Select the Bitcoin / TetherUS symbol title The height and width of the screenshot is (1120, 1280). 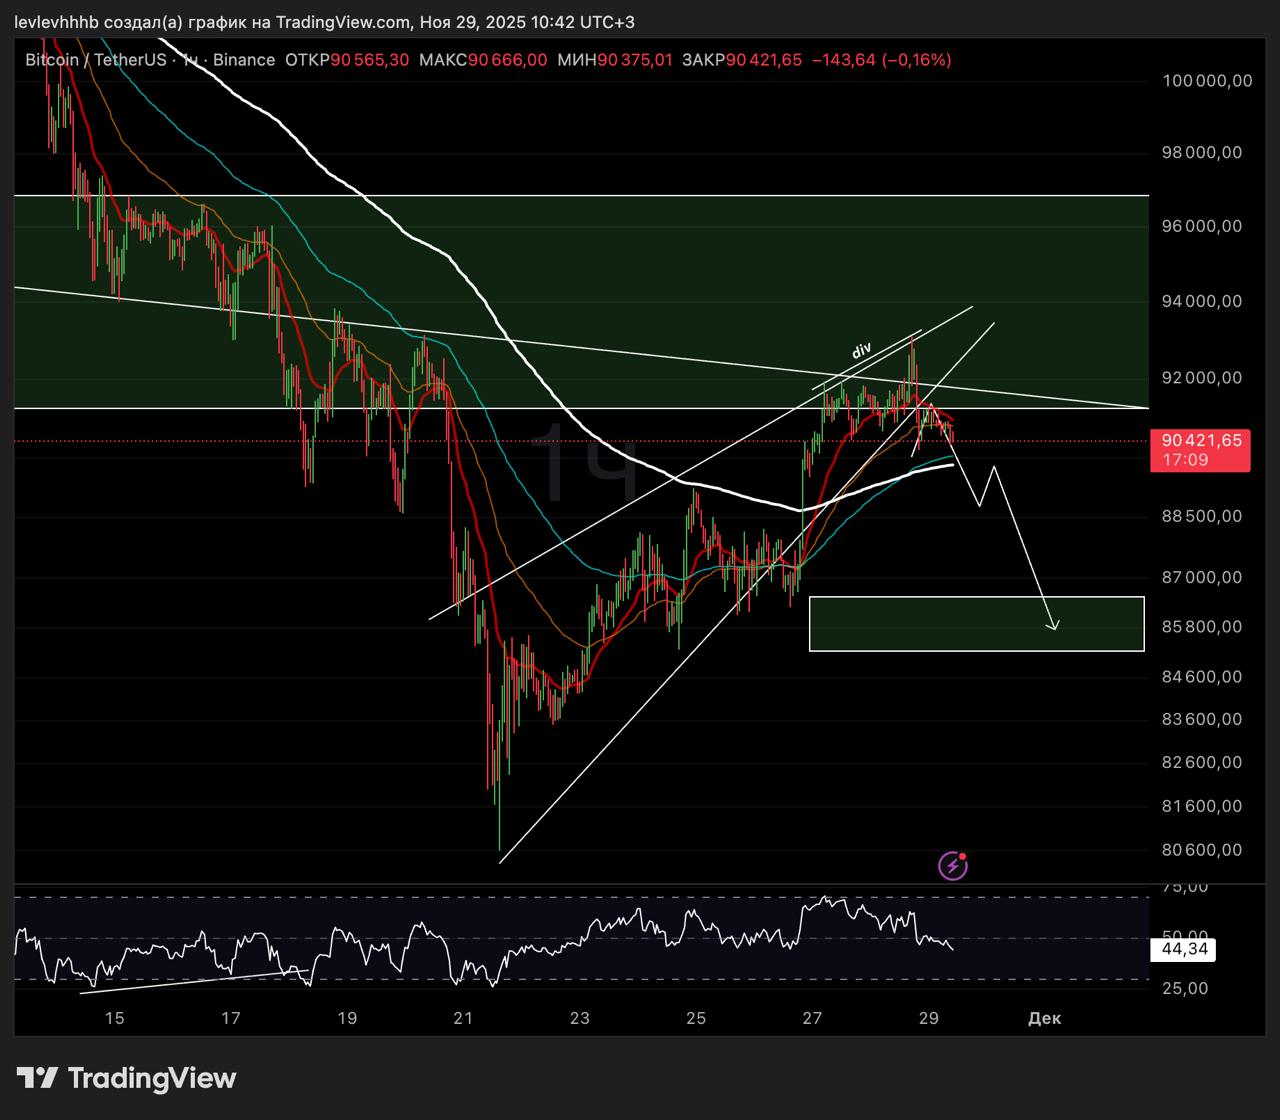click(x=96, y=60)
